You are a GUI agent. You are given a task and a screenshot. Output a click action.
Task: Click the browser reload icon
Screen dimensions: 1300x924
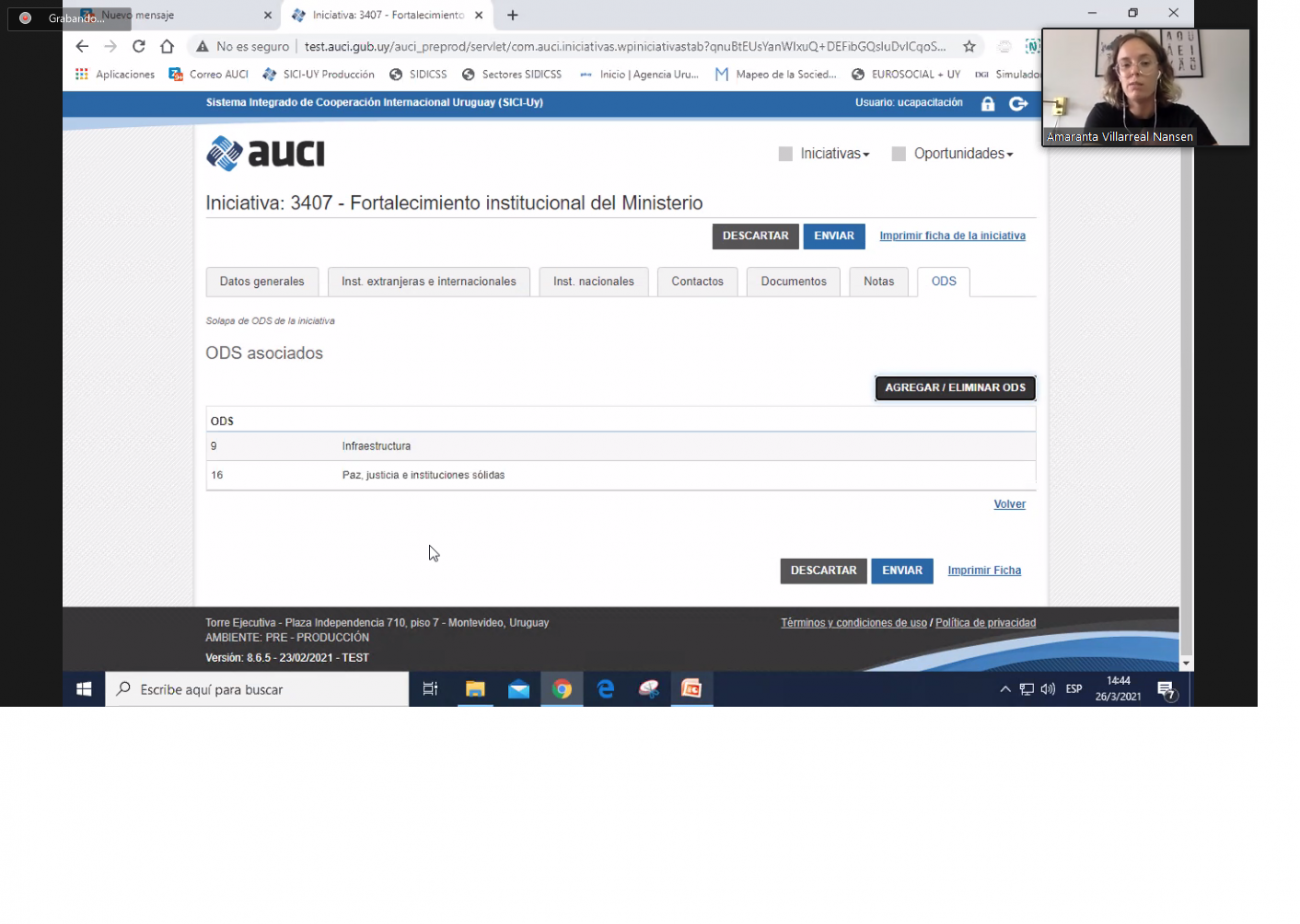[x=139, y=46]
